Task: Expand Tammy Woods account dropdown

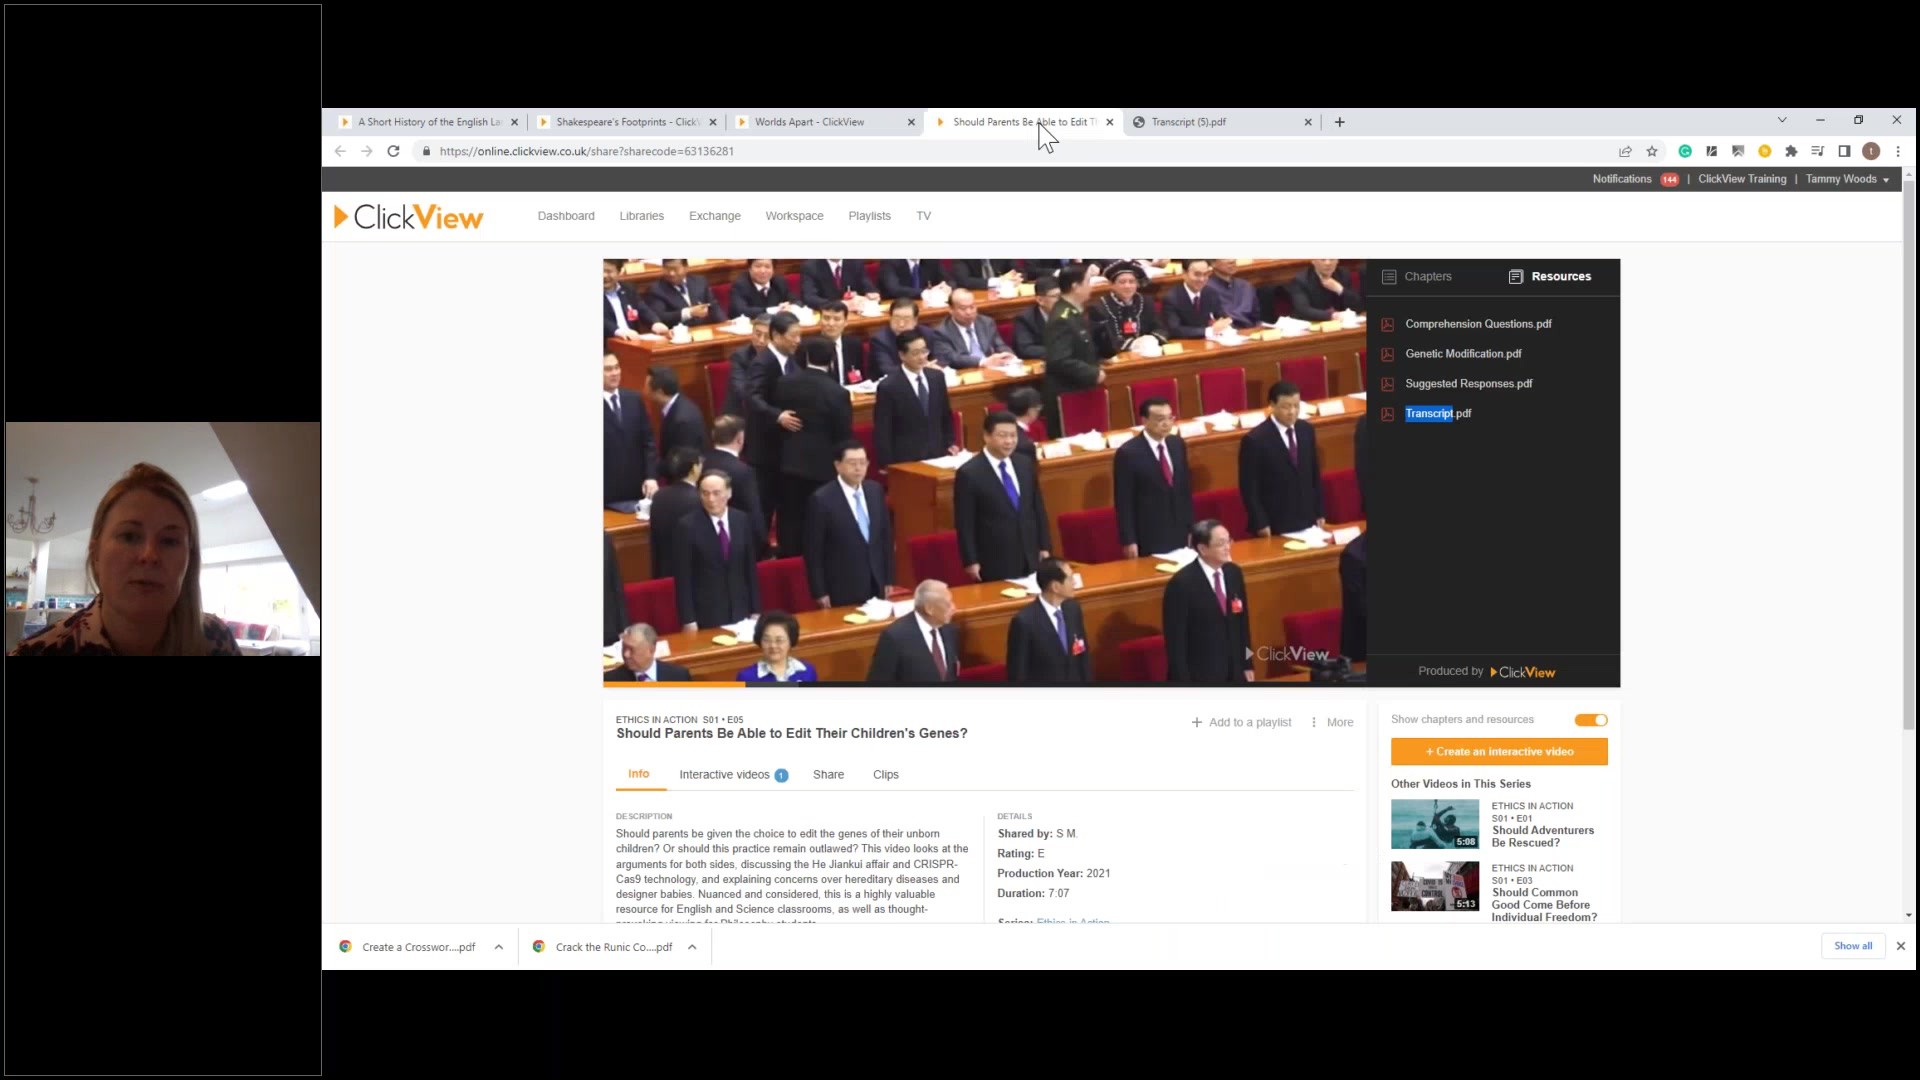Action: click(1886, 180)
